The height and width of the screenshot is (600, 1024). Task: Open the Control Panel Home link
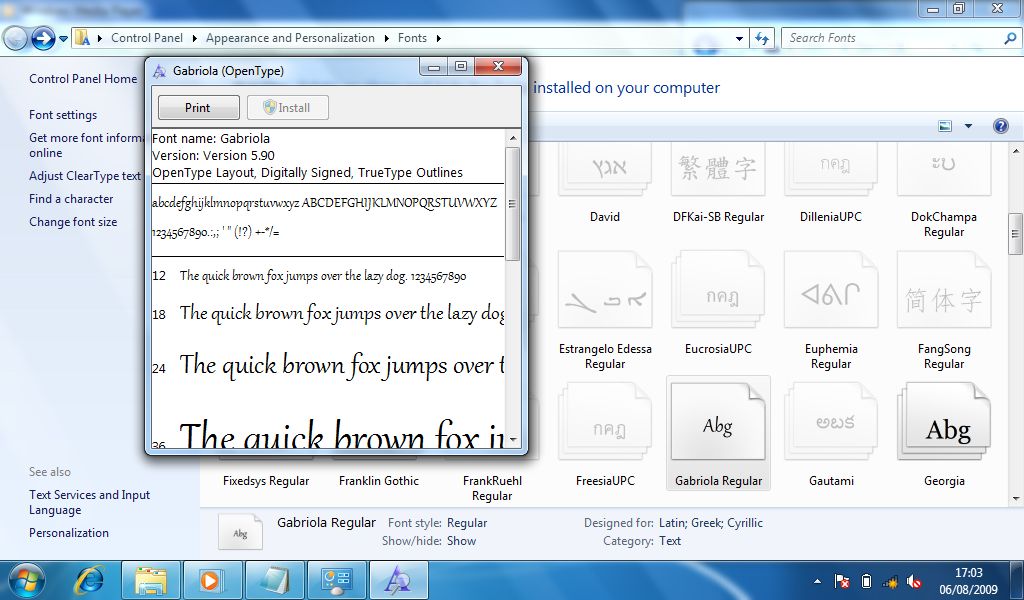(83, 79)
